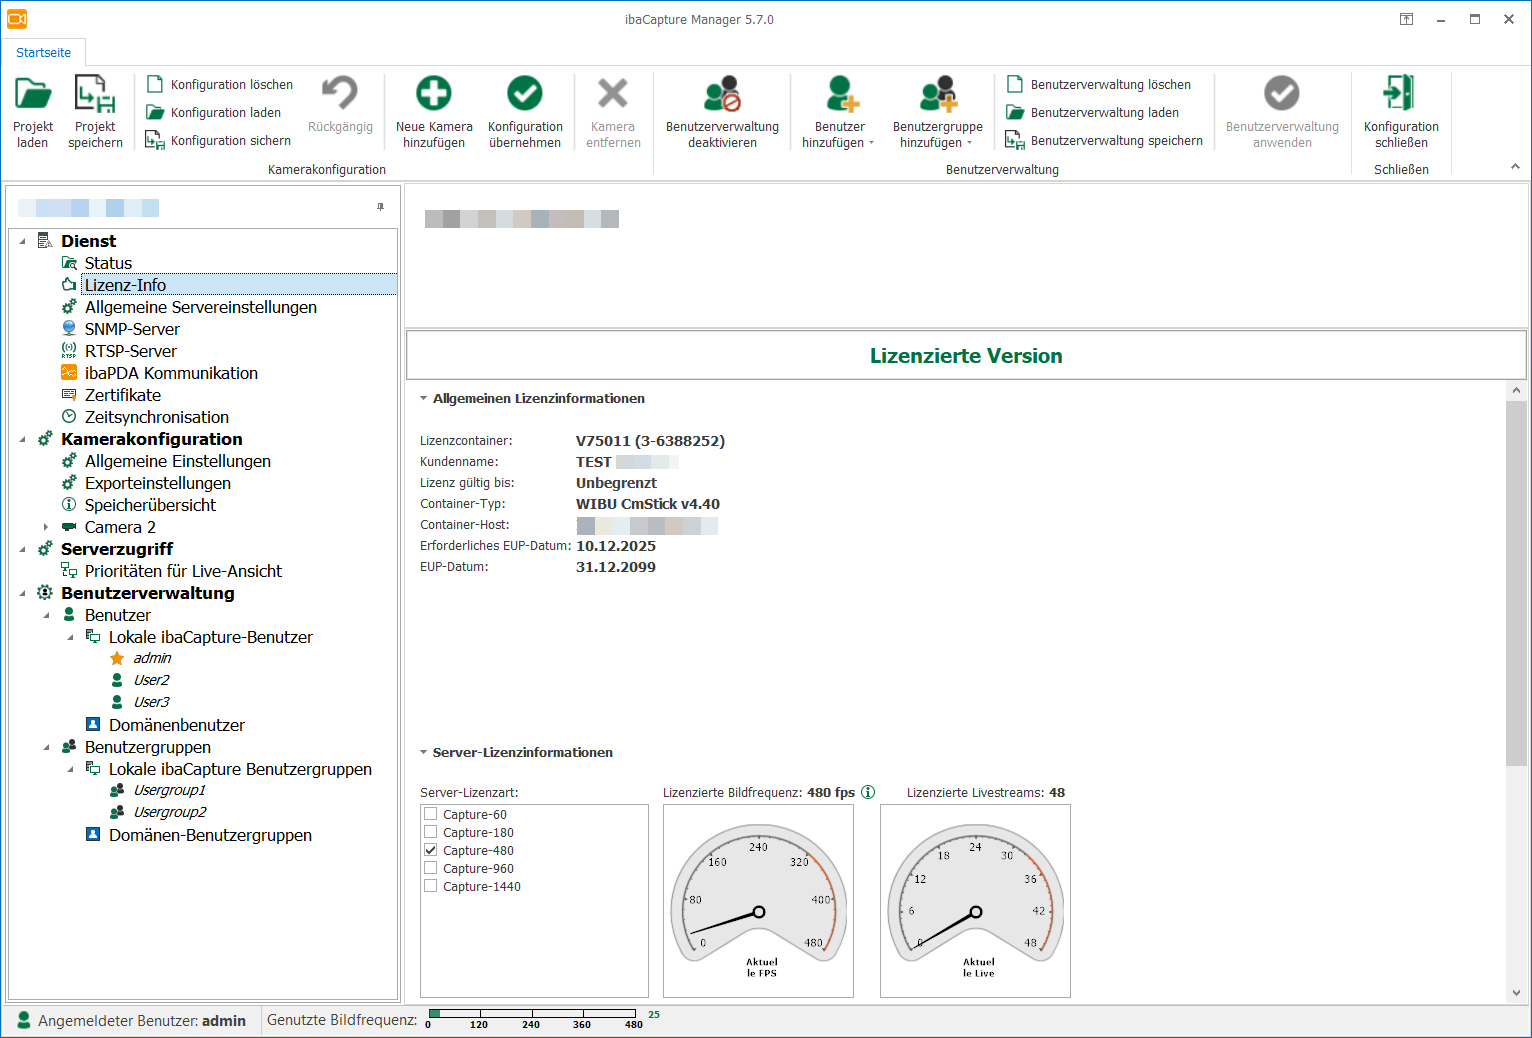The image size is (1532, 1038).
Task: Open the SNMP-Server tree item
Action: (132, 329)
